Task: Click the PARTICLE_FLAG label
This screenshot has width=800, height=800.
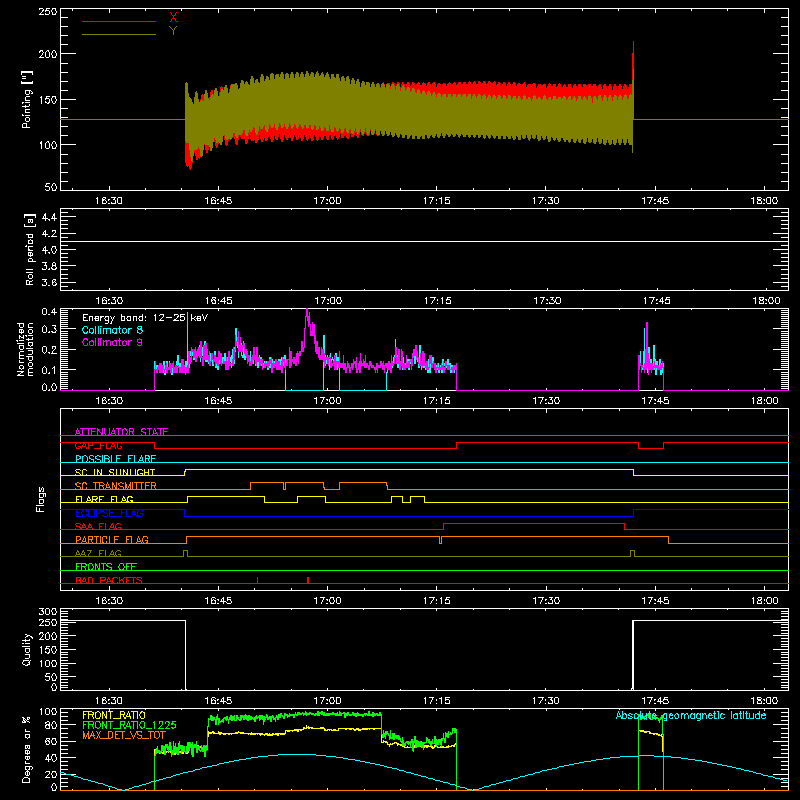Action: (112, 539)
